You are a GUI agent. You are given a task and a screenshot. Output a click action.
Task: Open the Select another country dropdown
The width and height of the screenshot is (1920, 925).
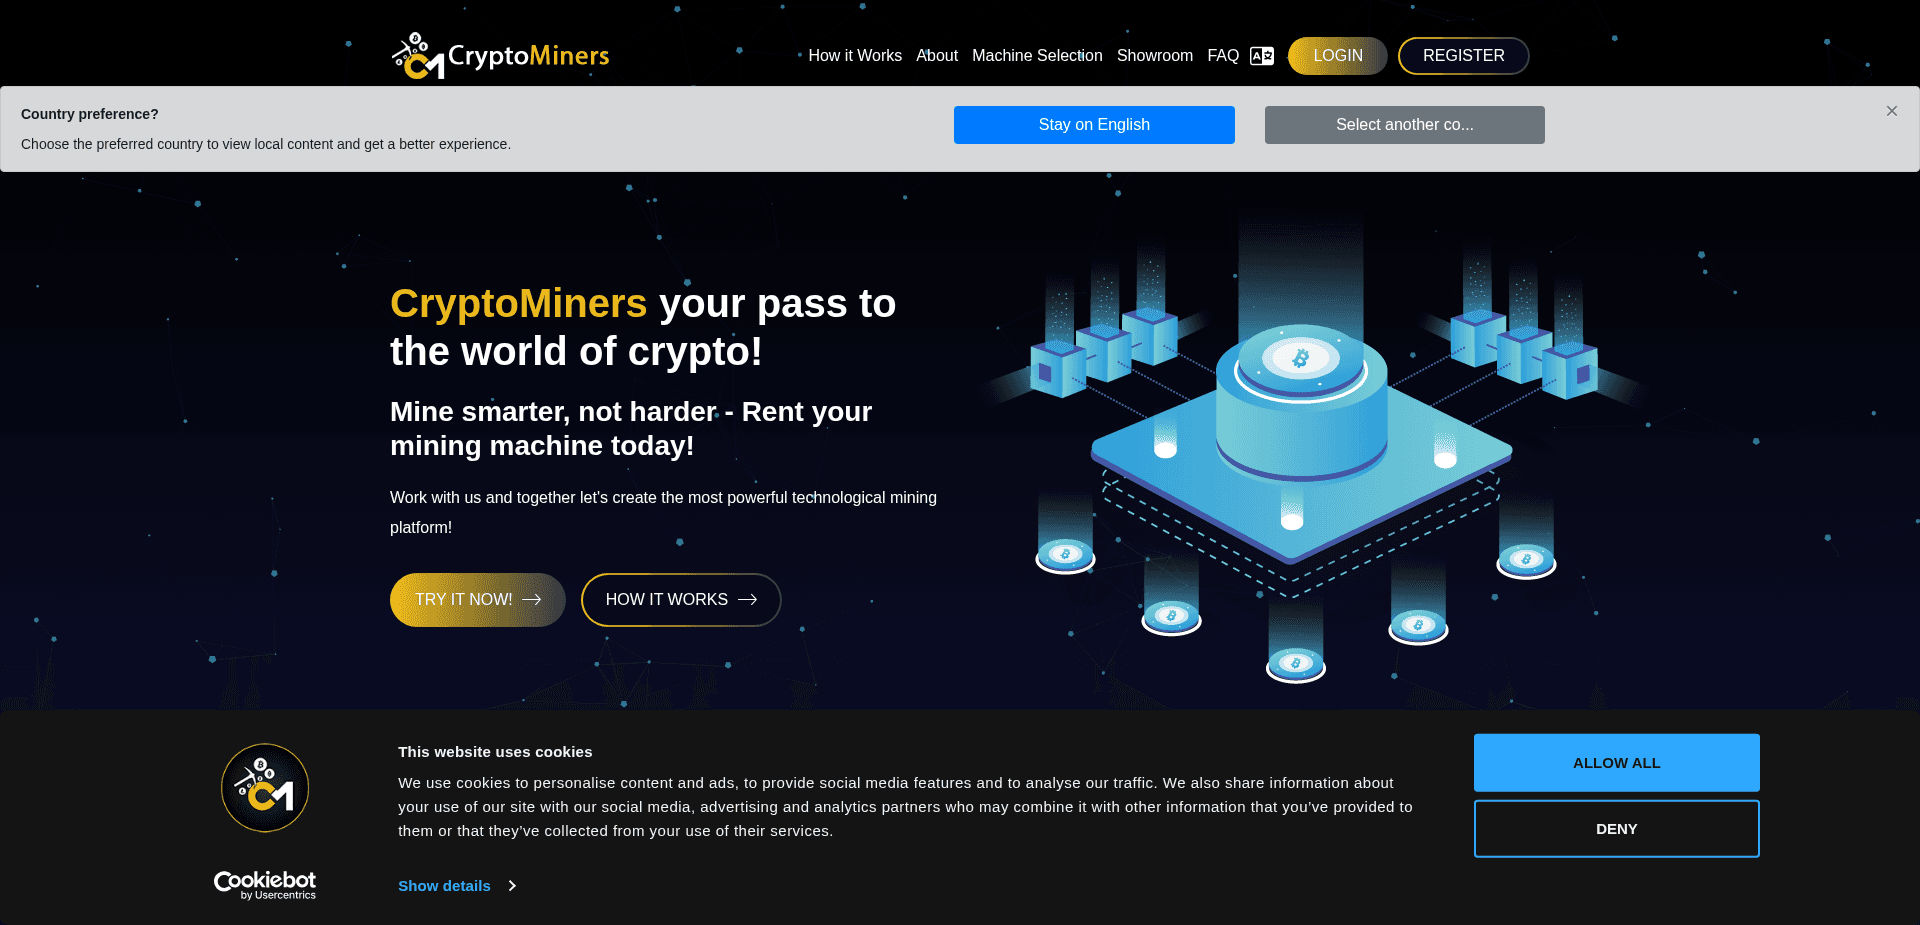(x=1404, y=124)
